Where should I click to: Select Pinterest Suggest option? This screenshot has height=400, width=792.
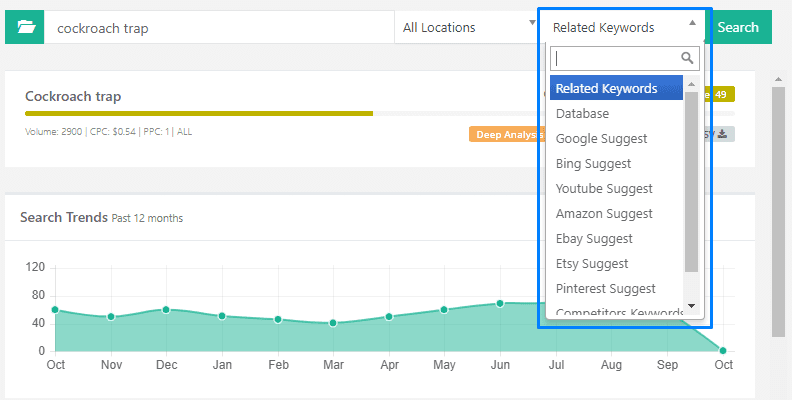[605, 289]
